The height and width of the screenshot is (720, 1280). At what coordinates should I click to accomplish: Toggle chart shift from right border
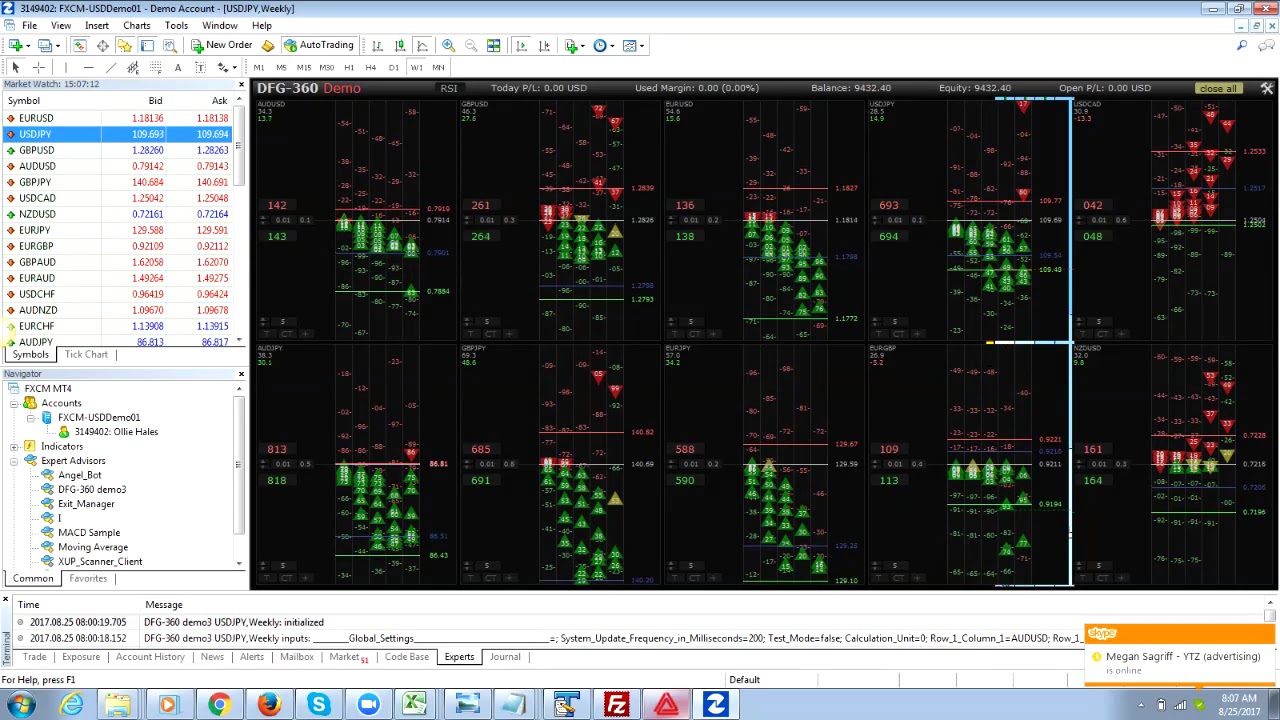(x=544, y=45)
